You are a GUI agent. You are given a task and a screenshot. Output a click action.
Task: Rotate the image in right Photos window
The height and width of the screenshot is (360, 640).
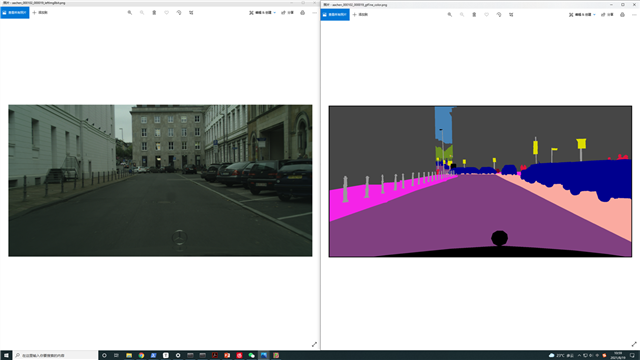coord(499,14)
